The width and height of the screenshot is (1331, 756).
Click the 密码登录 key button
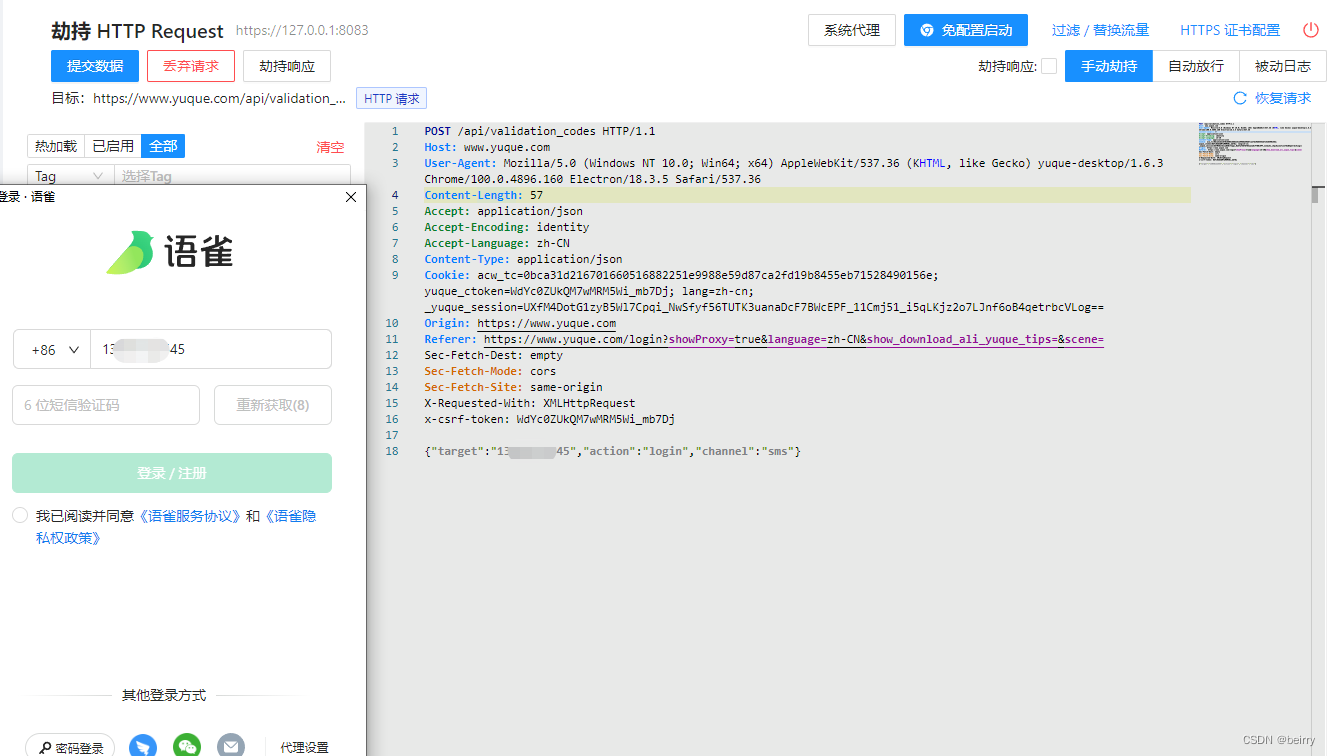pyautogui.click(x=71, y=747)
